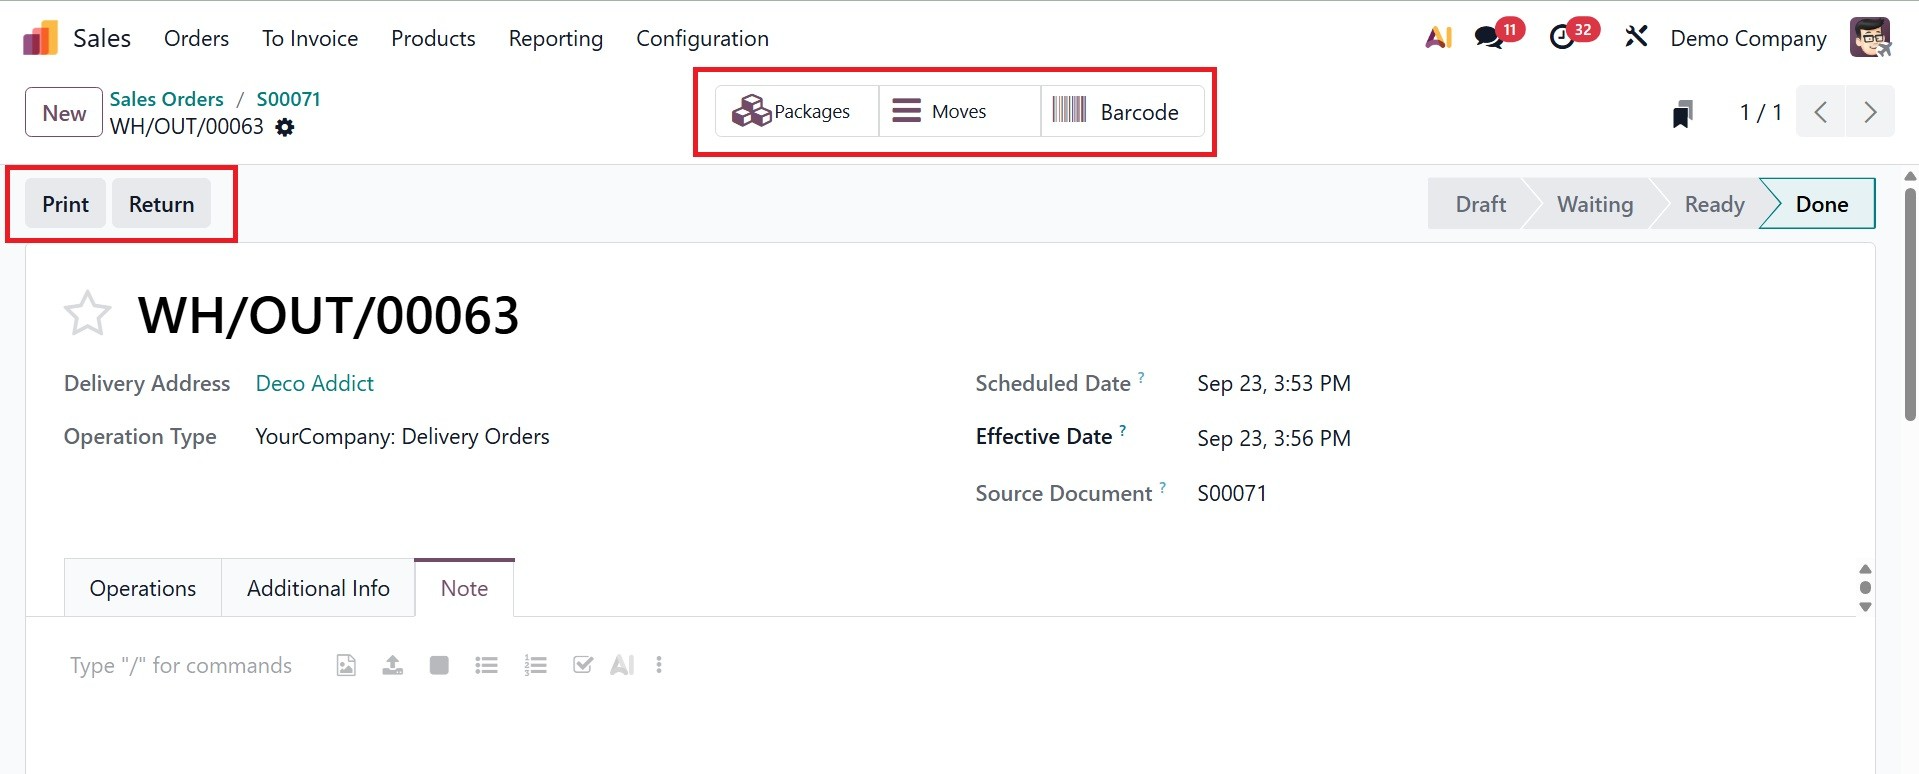1919x774 pixels.
Task: Click the Done status stage
Action: tap(1821, 204)
